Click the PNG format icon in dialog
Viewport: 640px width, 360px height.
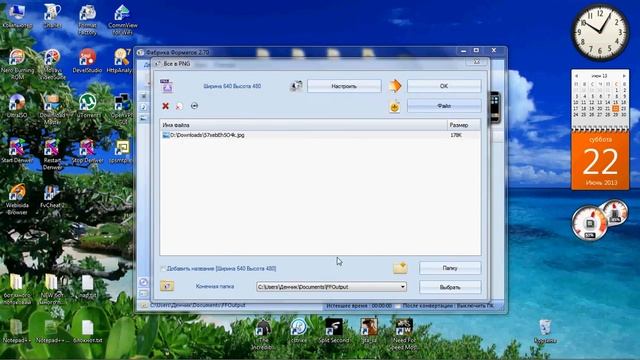(x=166, y=86)
